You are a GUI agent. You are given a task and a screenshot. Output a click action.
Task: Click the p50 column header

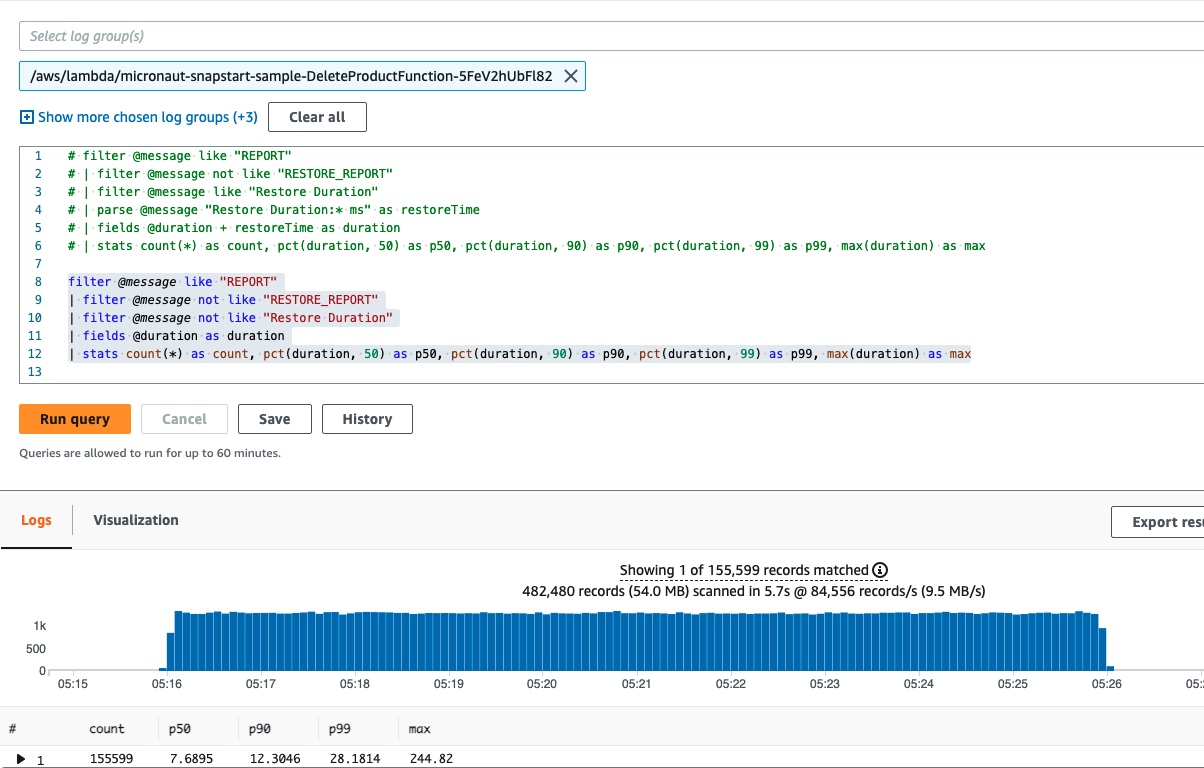click(180, 729)
